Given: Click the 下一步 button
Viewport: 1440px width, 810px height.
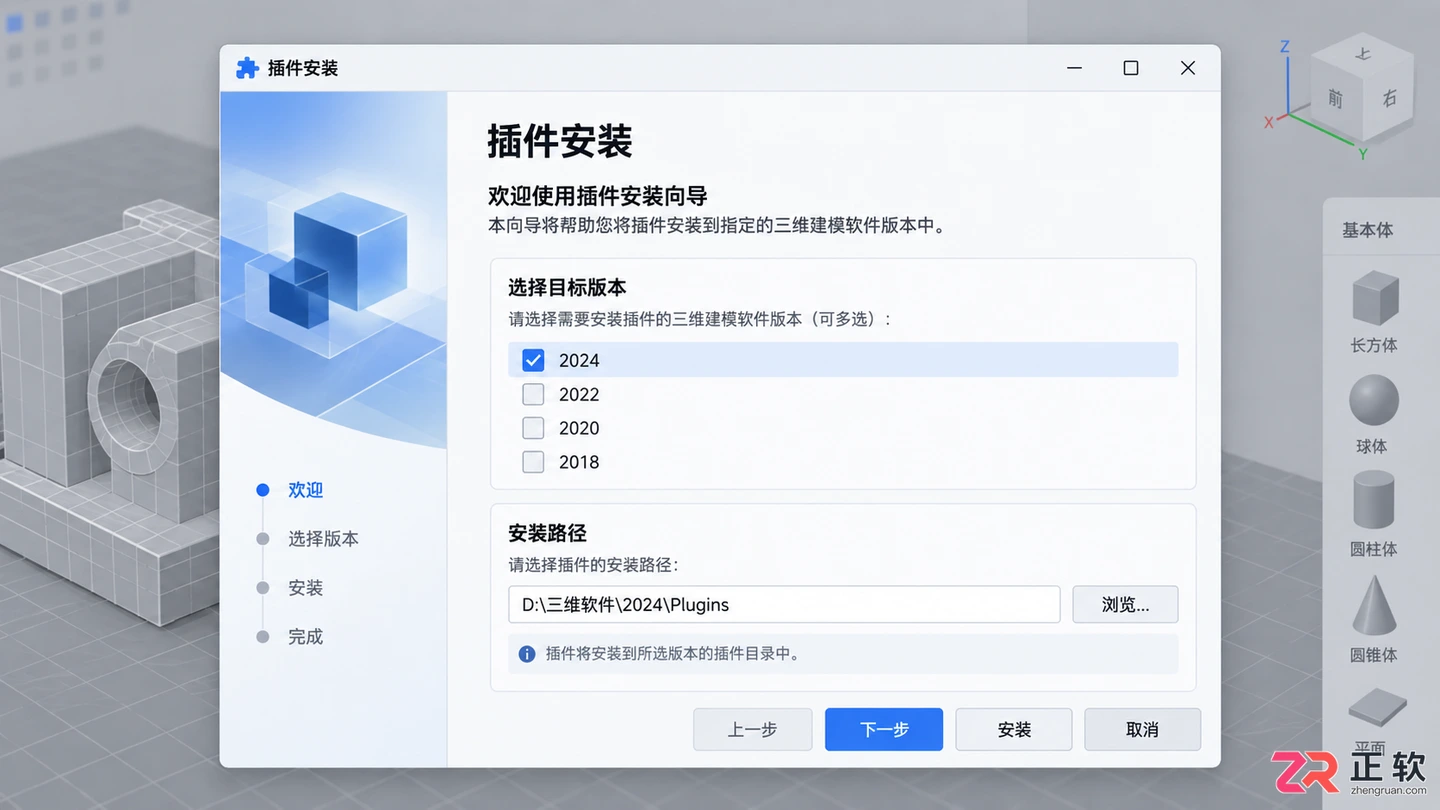Looking at the screenshot, I should point(884,730).
